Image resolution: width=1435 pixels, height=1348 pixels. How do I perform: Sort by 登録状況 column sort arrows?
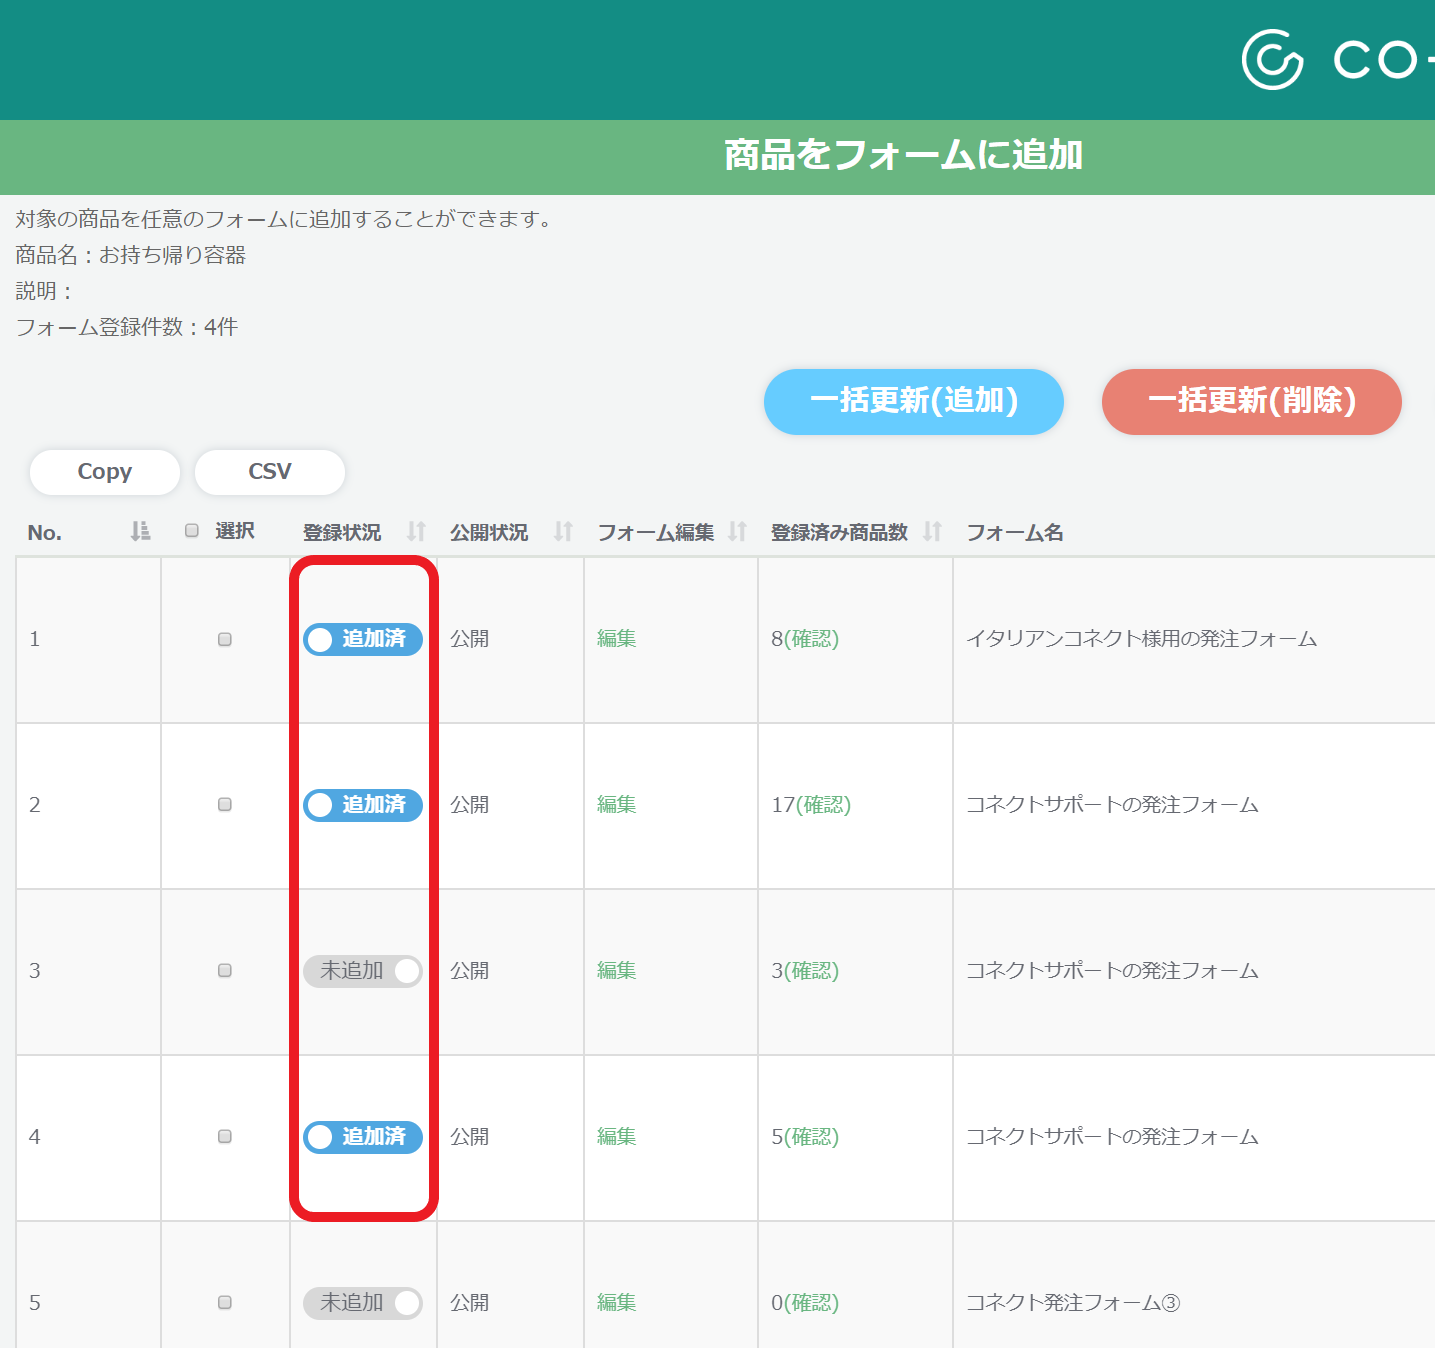pyautogui.click(x=416, y=531)
